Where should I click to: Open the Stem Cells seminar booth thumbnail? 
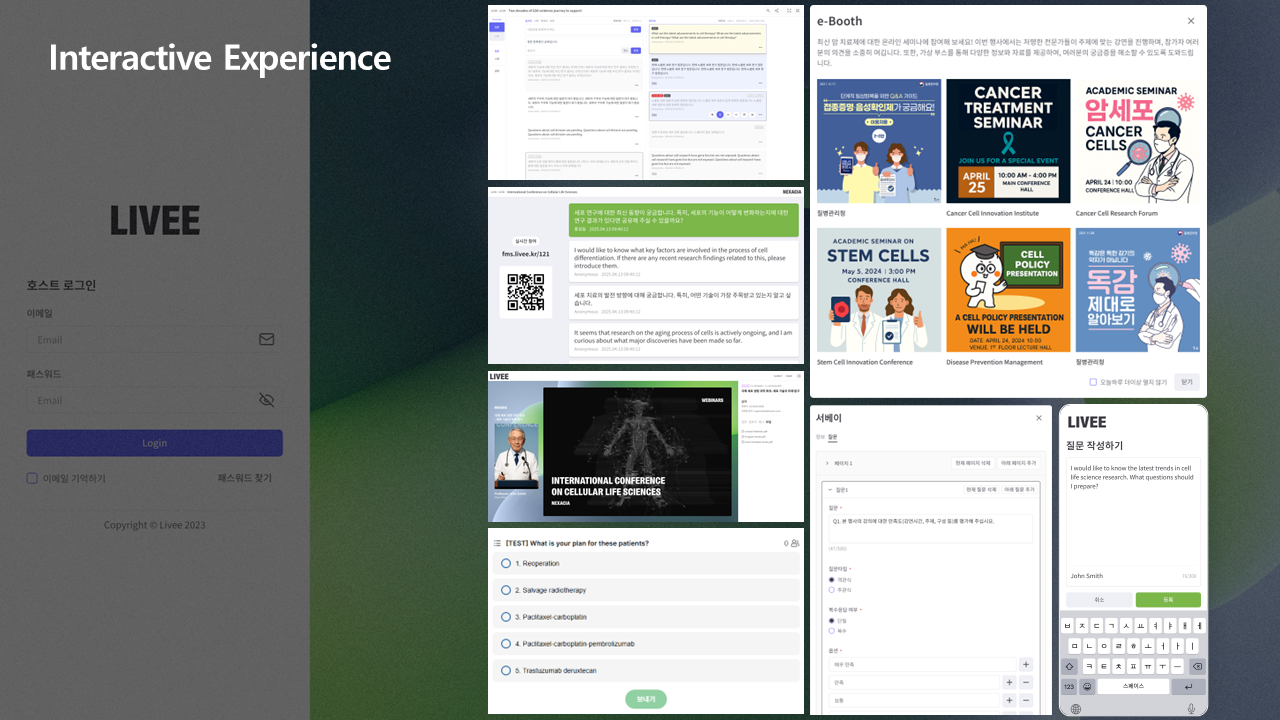[879, 290]
